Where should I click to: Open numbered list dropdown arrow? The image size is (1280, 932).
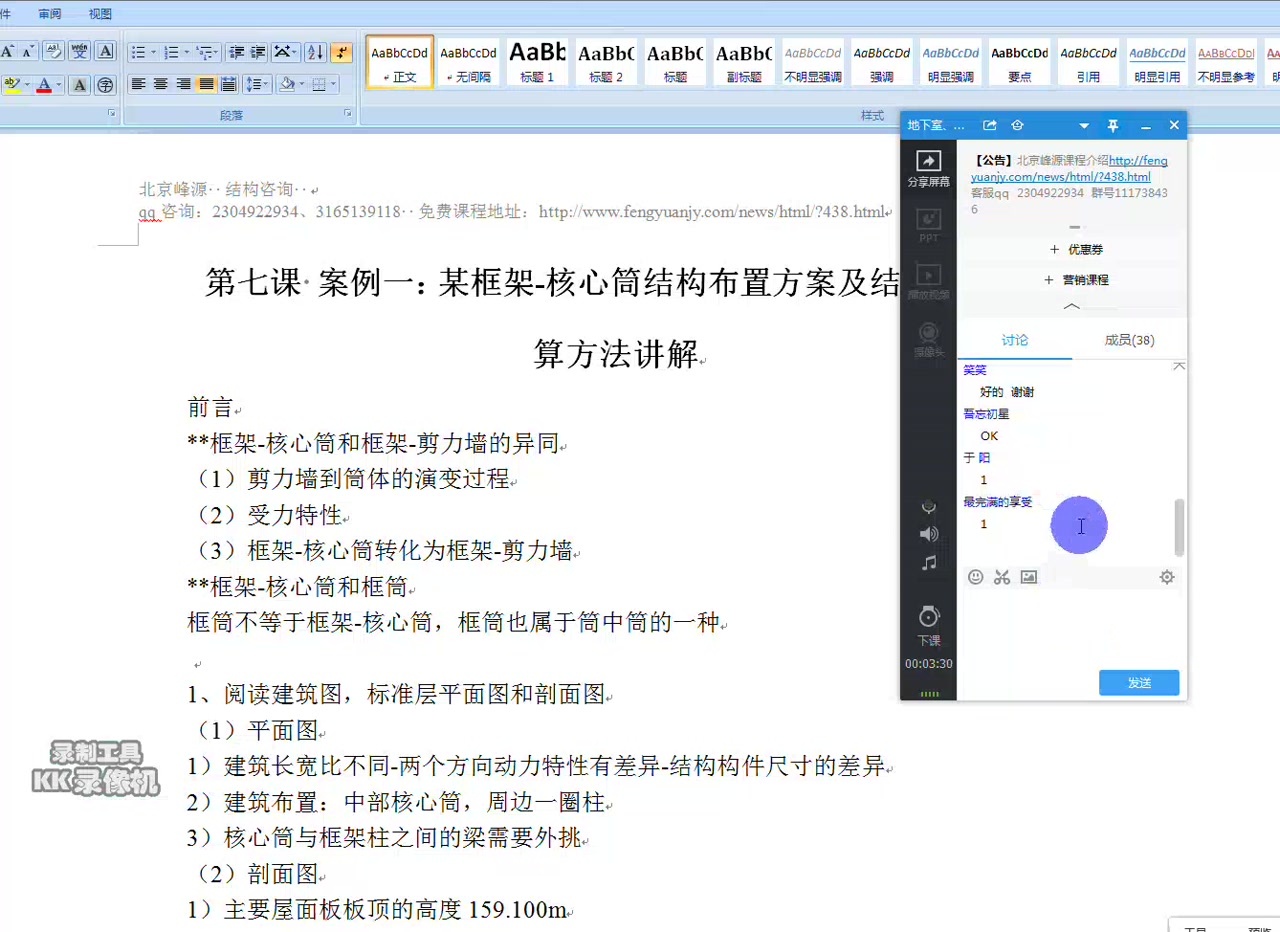click(x=186, y=52)
